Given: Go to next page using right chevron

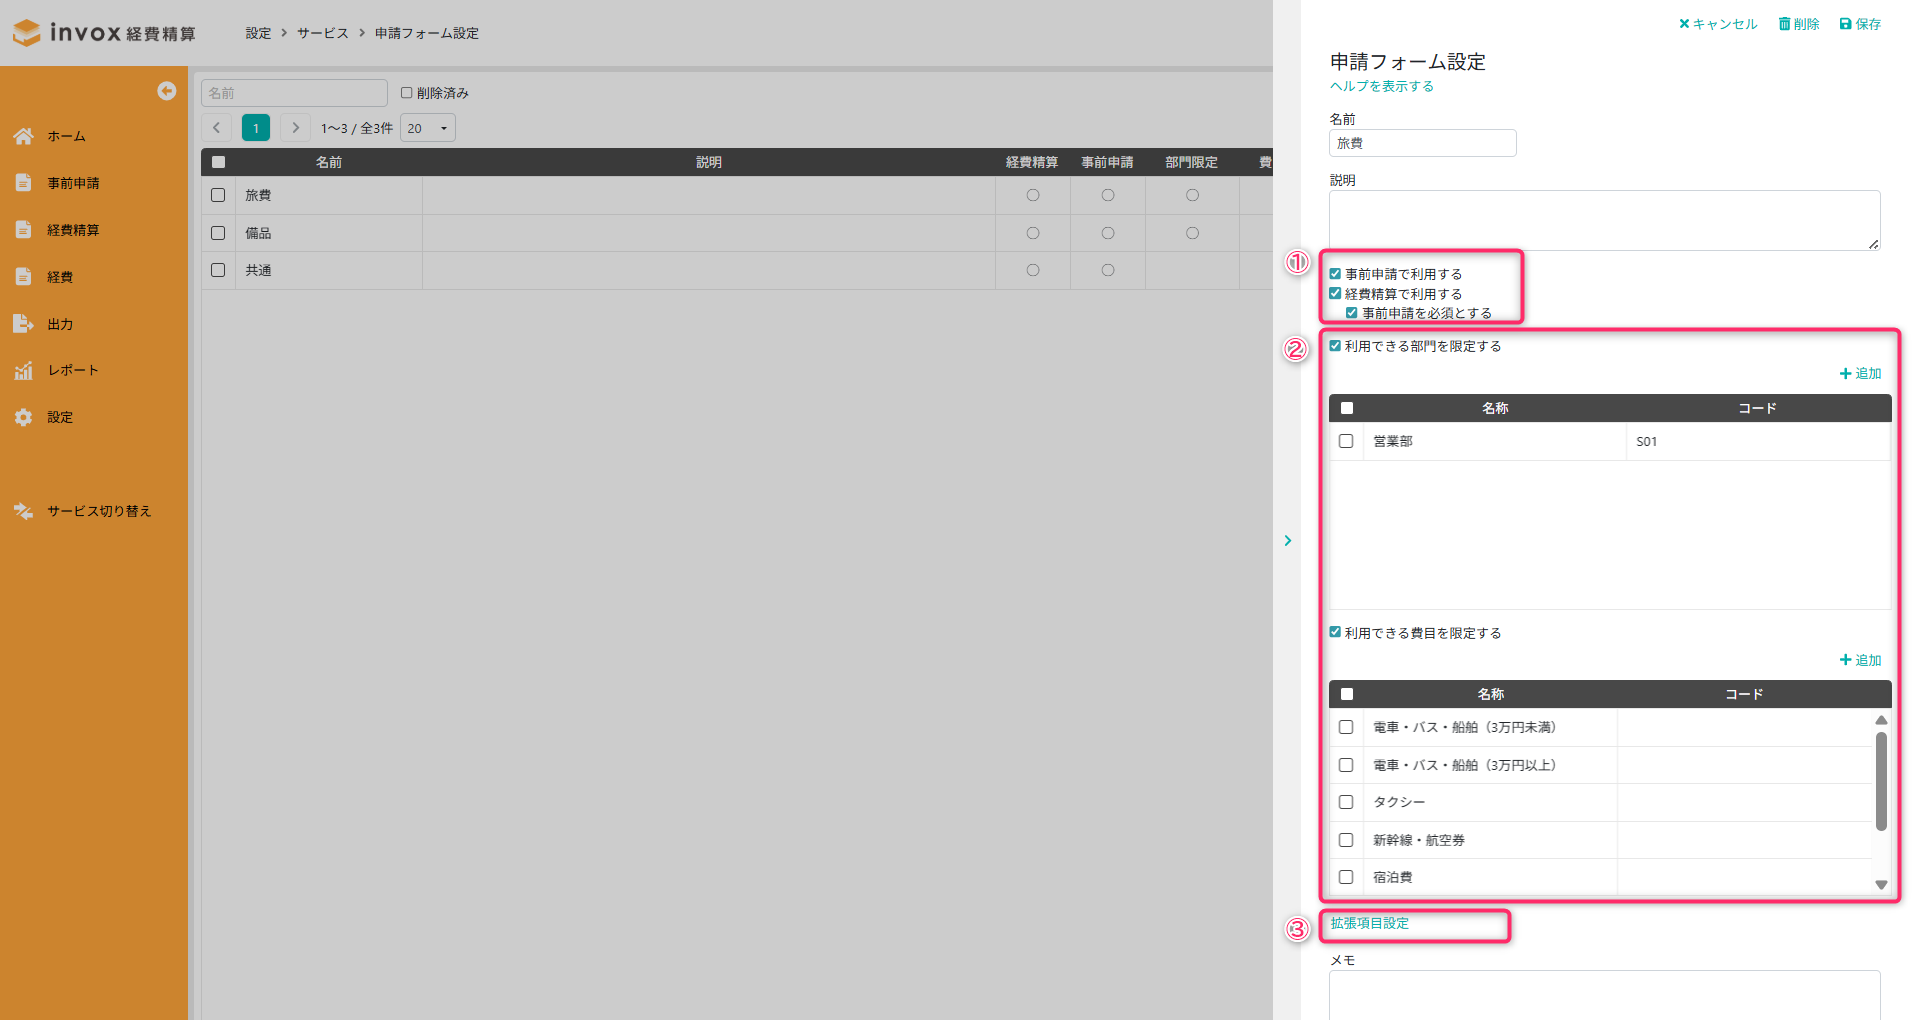Looking at the screenshot, I should click(295, 128).
